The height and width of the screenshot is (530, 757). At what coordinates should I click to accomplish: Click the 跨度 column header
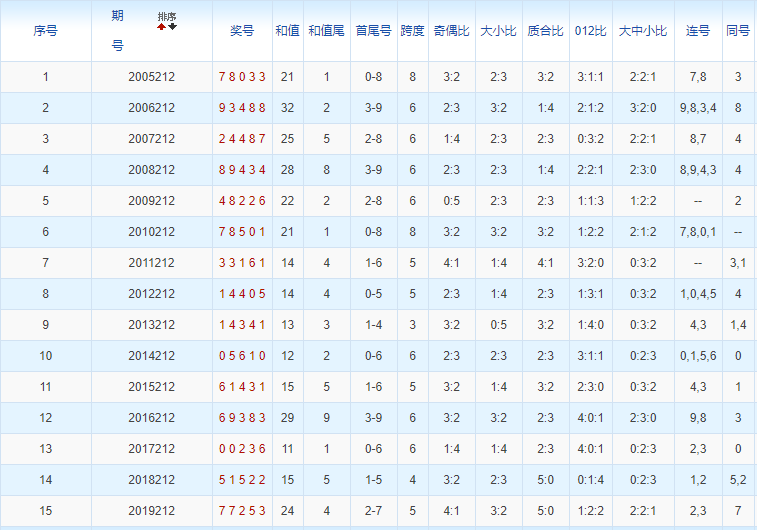[412, 31]
